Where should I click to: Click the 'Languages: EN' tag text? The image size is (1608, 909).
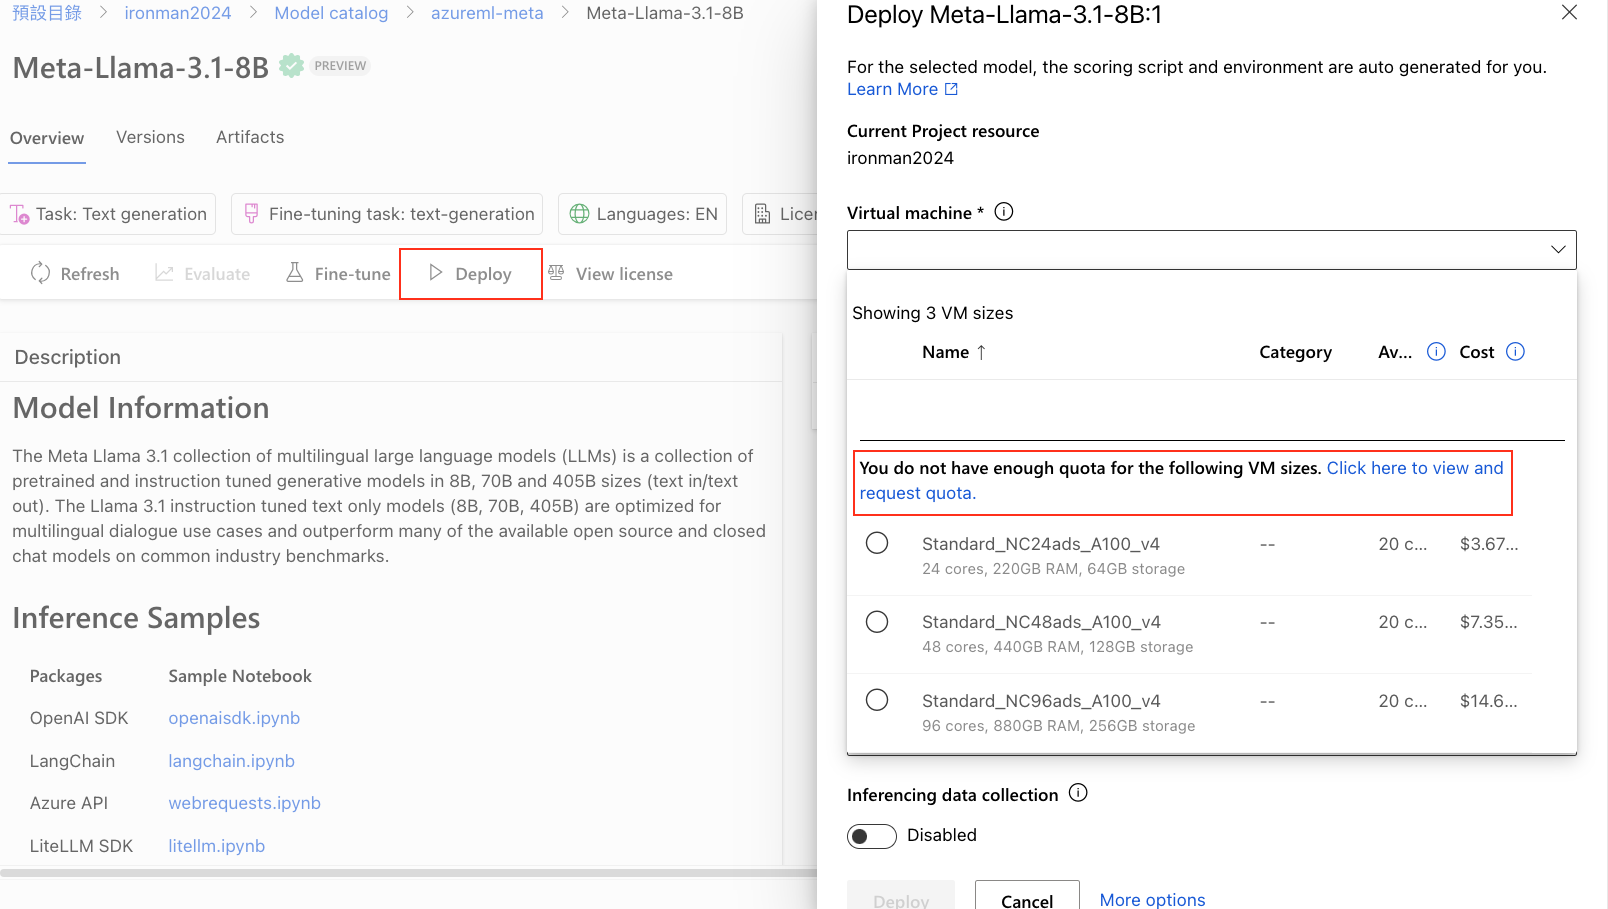657,214
